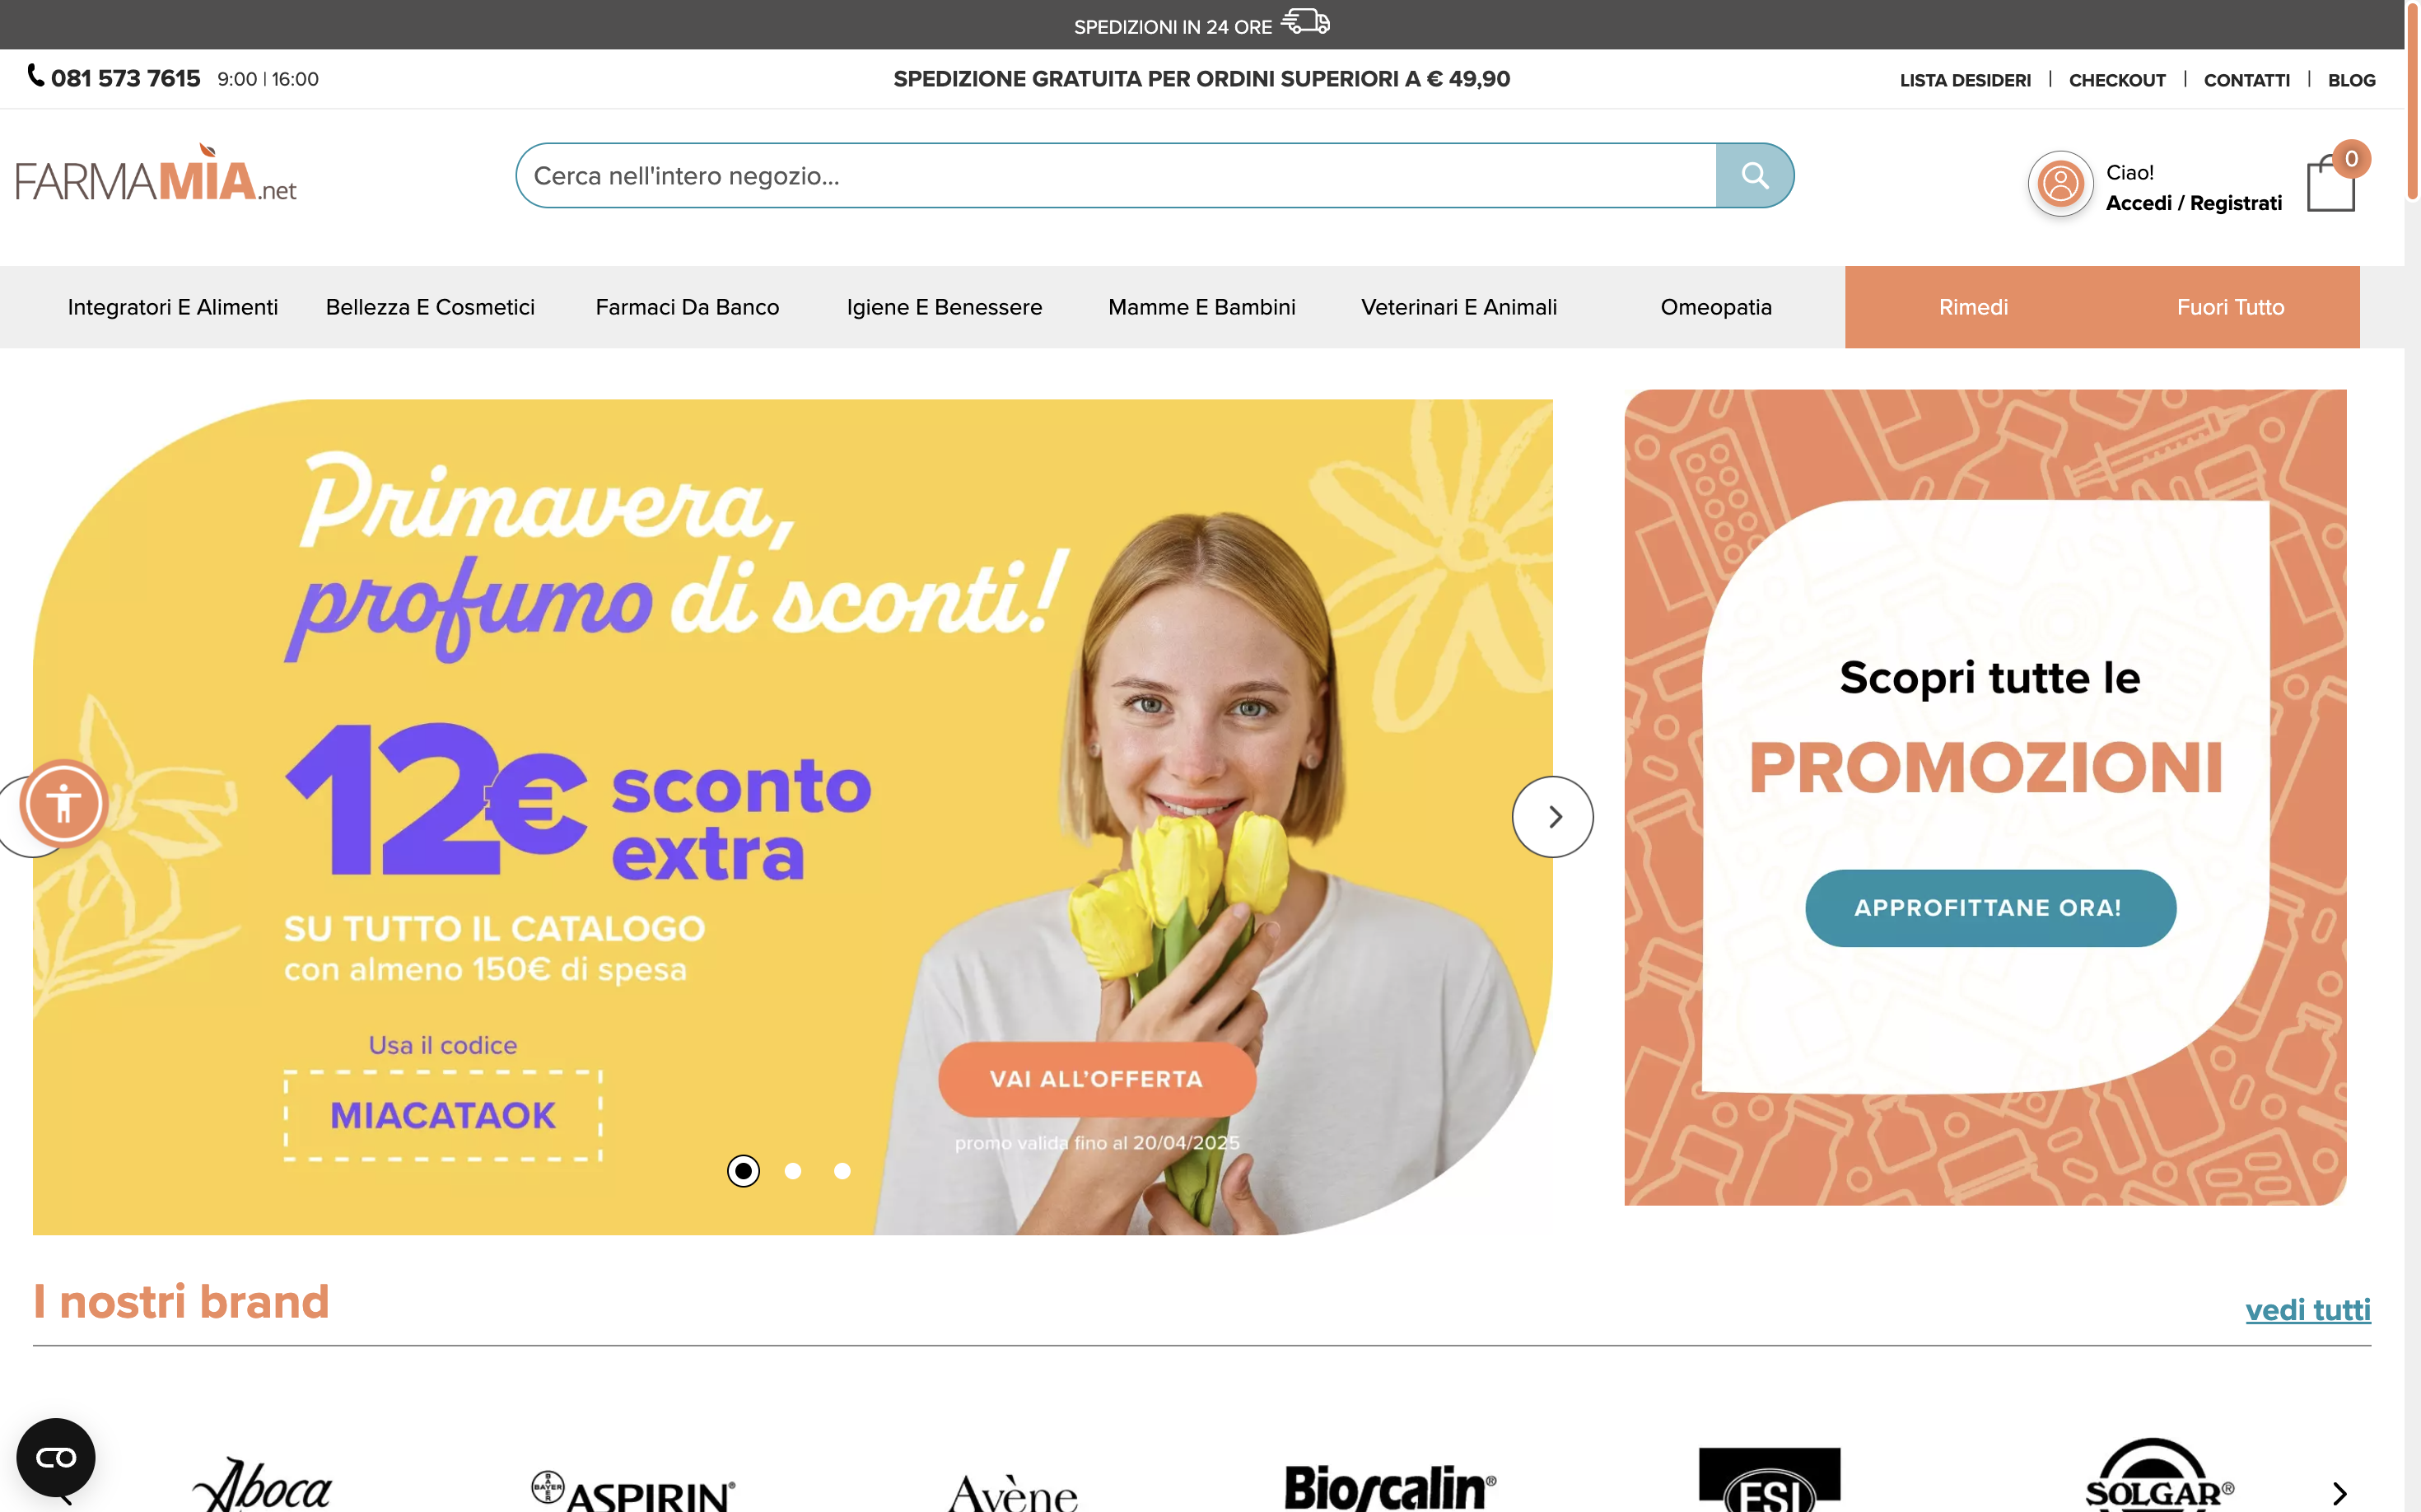This screenshot has width=2421, height=1512.
Task: Open the shopping cart icon
Action: 2331,184
